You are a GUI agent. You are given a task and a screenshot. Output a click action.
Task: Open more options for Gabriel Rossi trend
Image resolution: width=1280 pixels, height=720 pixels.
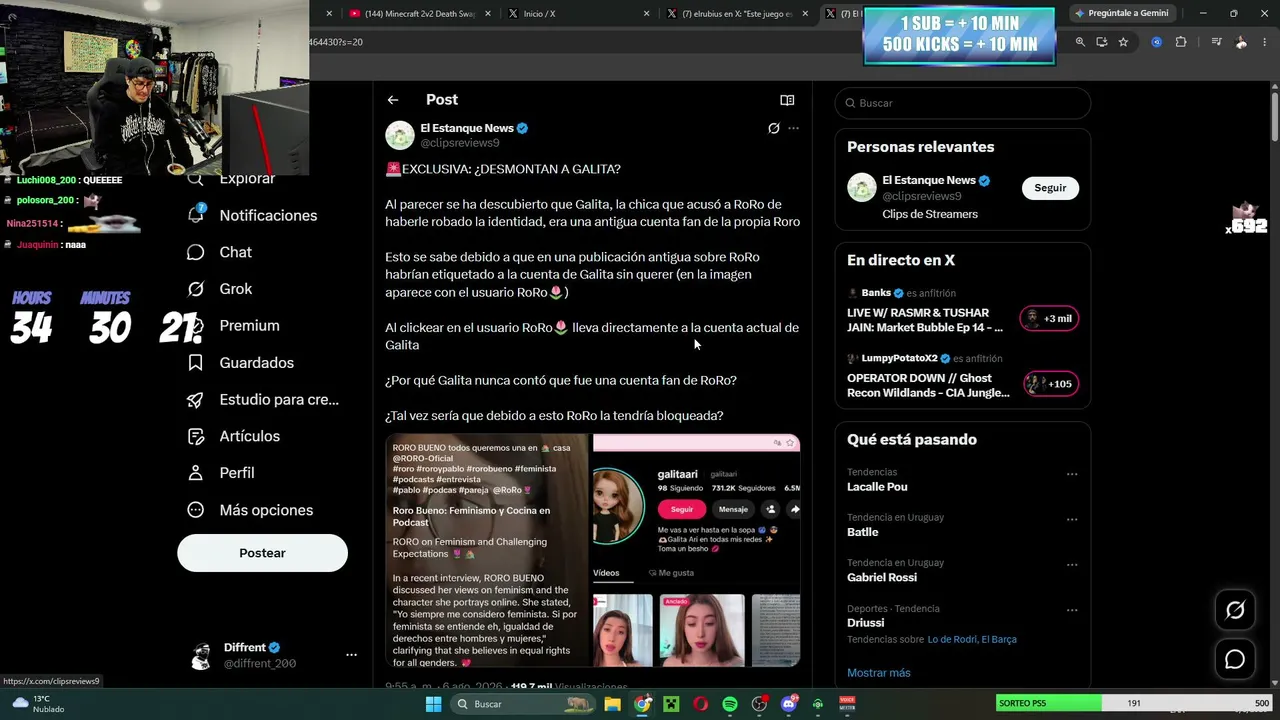[1072, 564]
